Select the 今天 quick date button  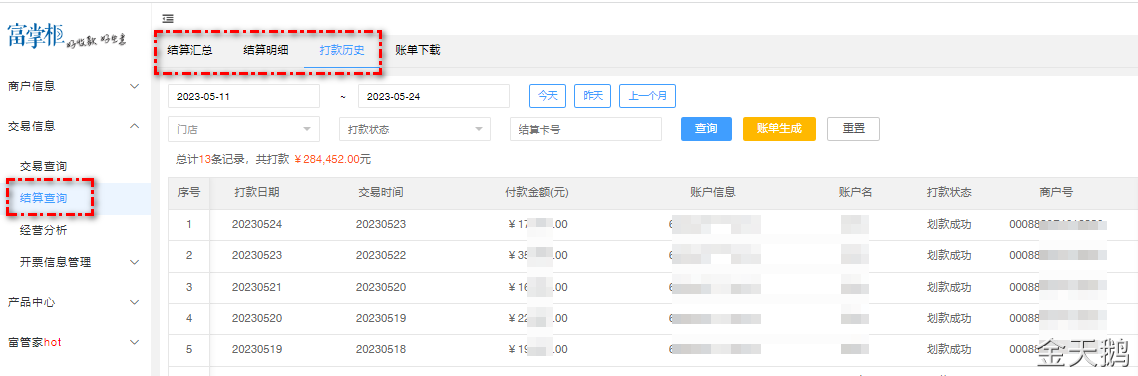[x=548, y=96]
